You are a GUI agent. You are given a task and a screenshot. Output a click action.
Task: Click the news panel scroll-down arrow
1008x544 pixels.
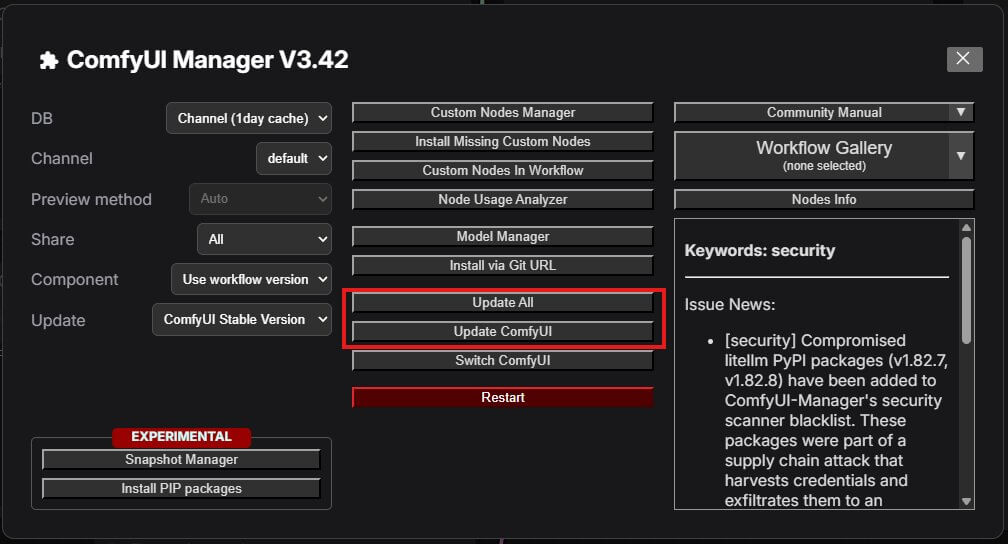click(966, 502)
